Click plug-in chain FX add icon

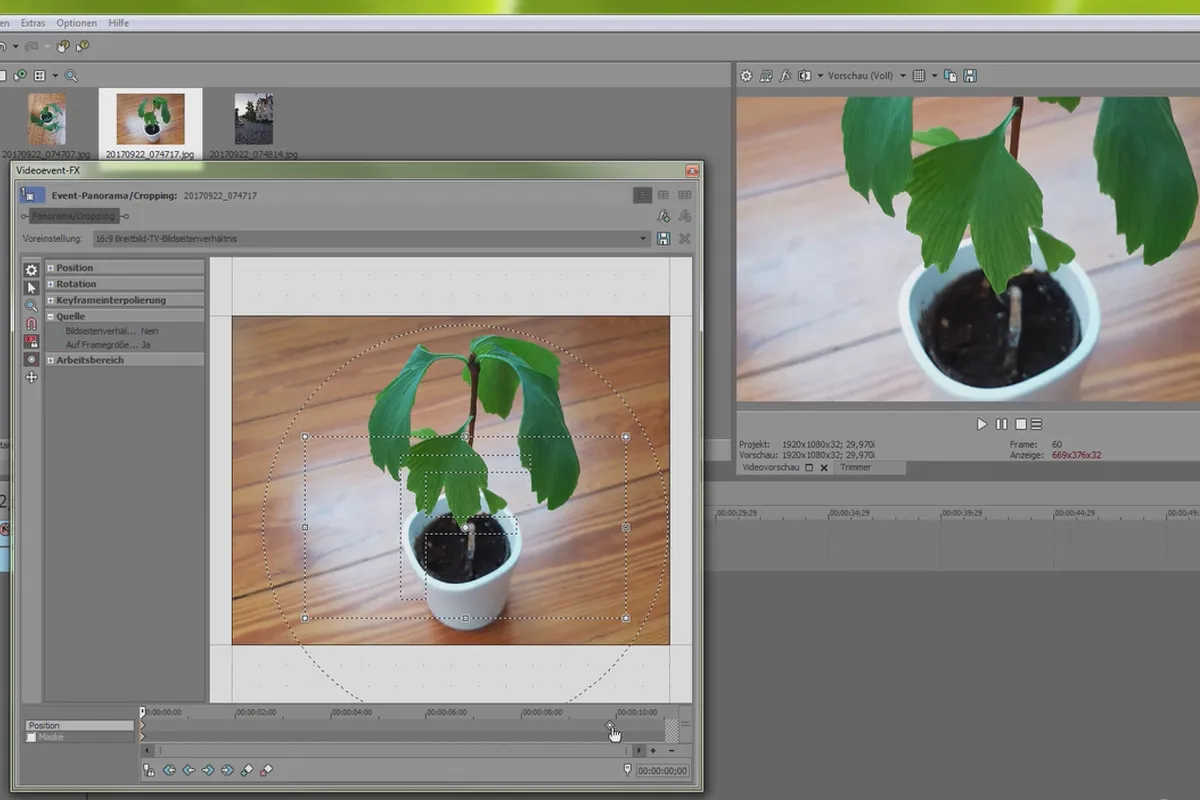pos(663,216)
